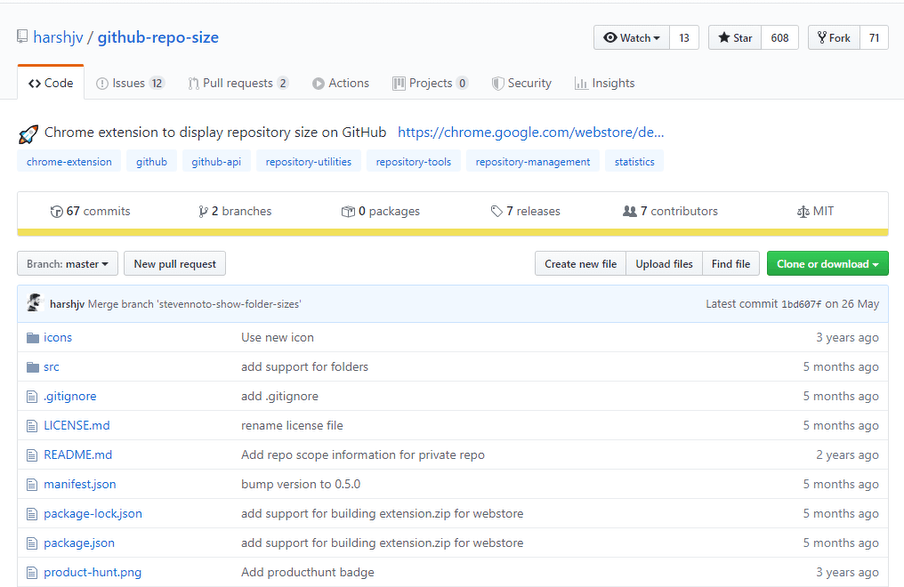
Task: Click the package.json file icon
Action: click(32, 544)
